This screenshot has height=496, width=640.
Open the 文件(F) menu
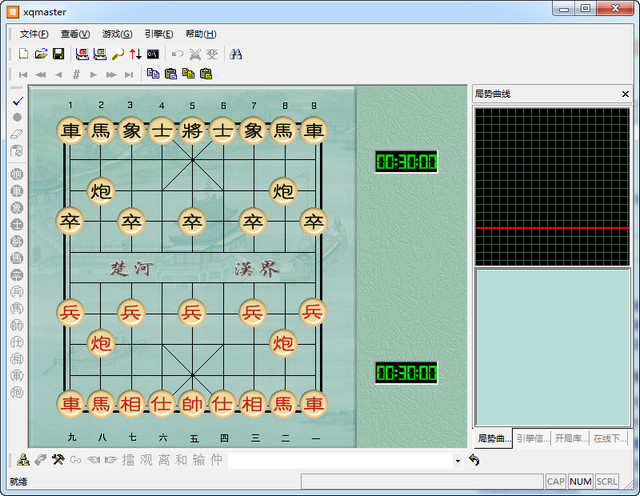click(x=33, y=34)
